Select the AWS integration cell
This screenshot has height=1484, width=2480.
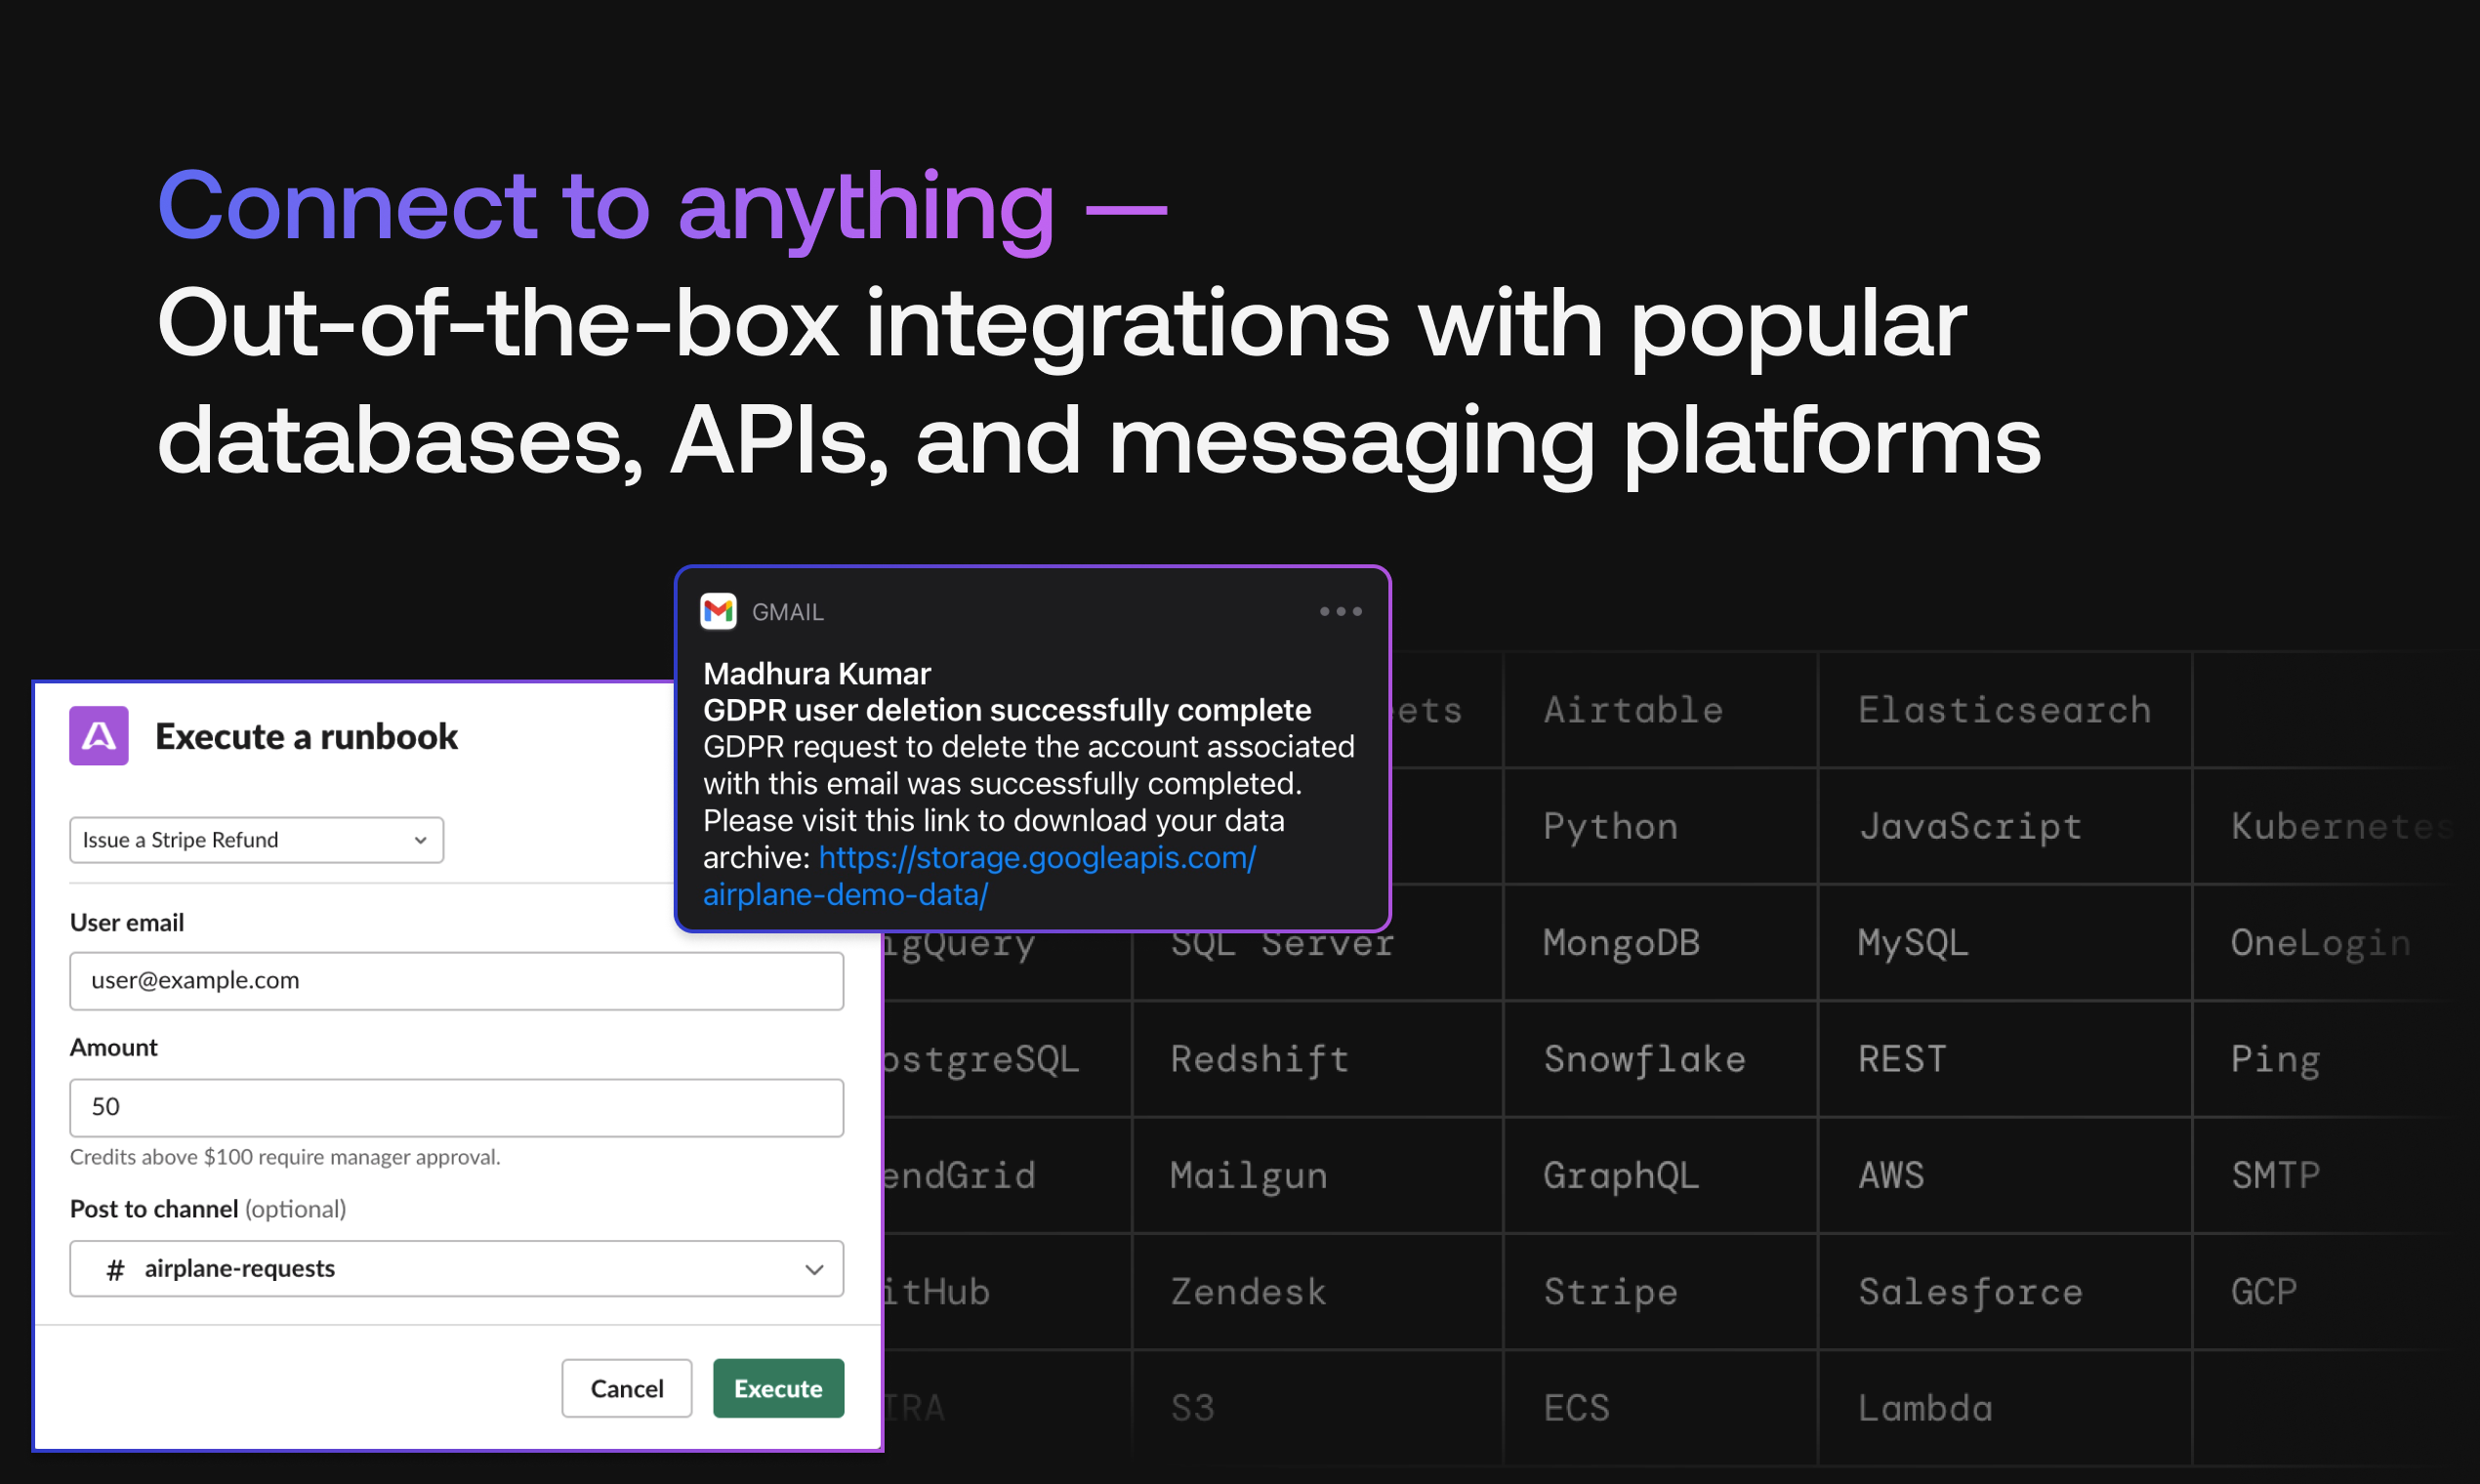[x=2004, y=1175]
